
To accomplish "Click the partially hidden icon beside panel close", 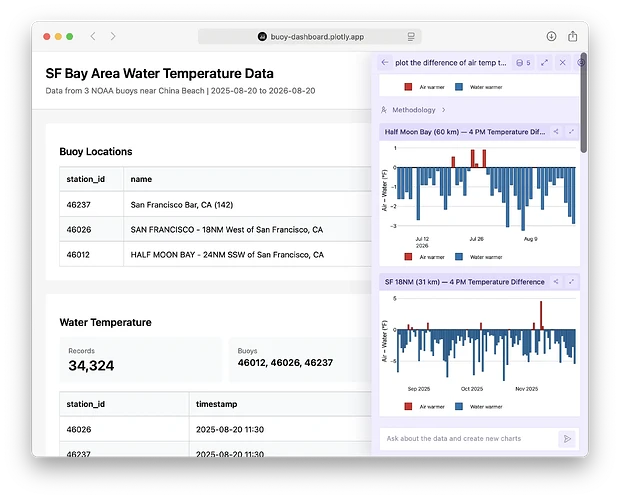I will coord(579,62).
